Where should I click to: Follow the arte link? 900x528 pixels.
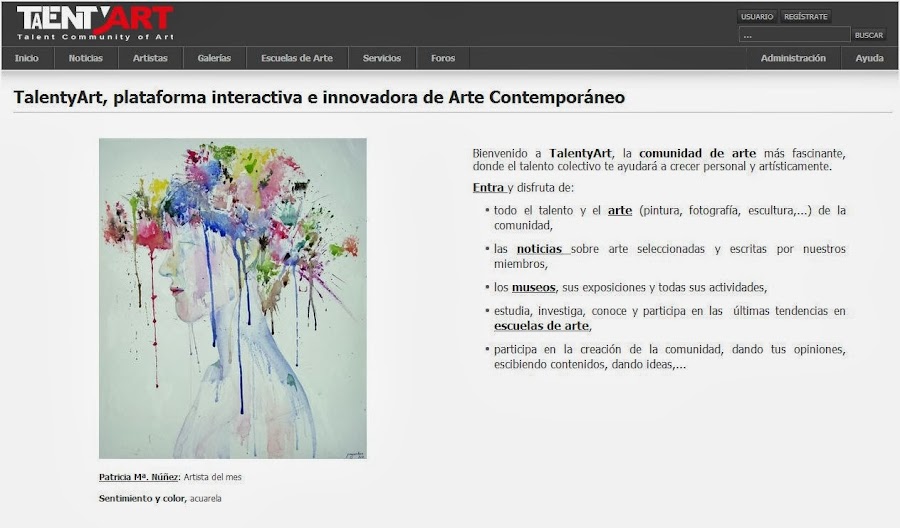(x=620, y=211)
